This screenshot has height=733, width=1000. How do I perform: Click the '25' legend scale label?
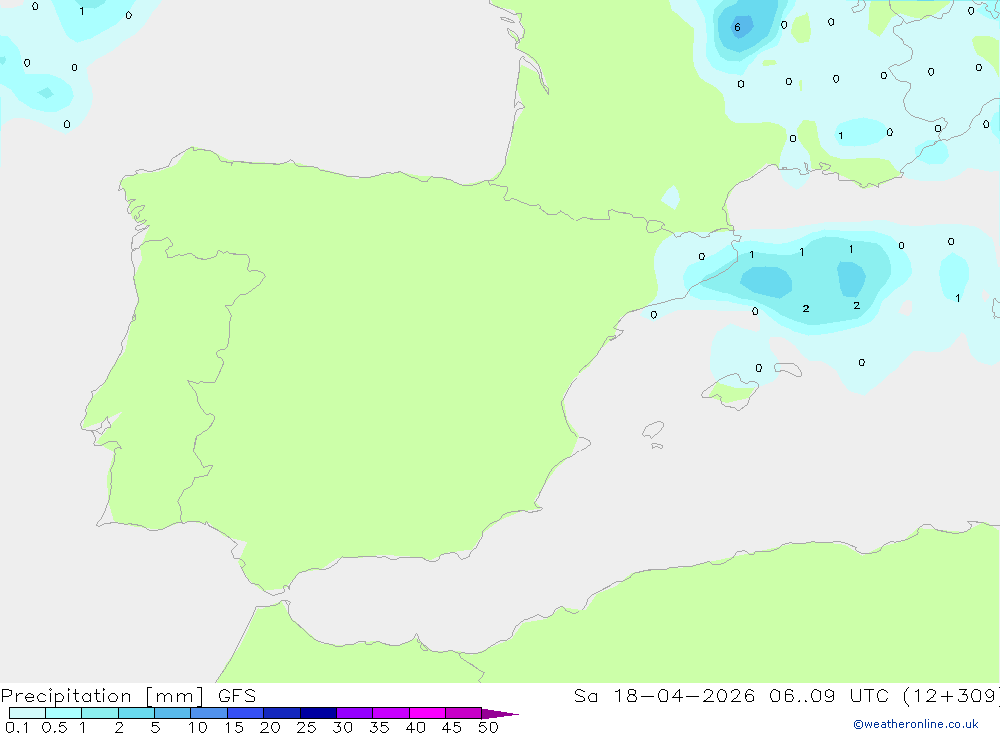(307, 727)
